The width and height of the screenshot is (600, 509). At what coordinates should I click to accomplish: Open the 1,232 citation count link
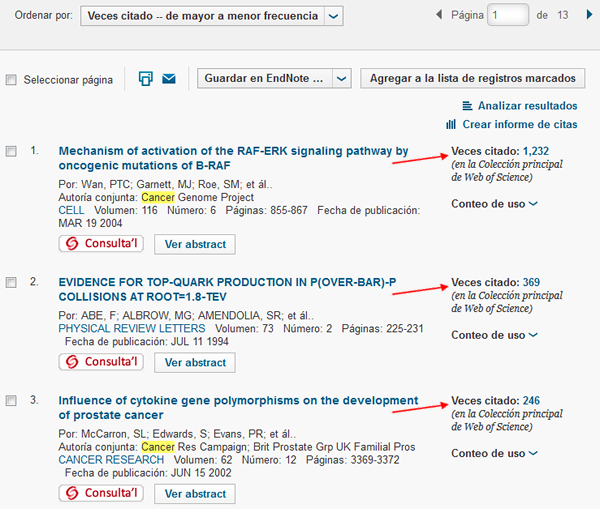click(x=536, y=151)
